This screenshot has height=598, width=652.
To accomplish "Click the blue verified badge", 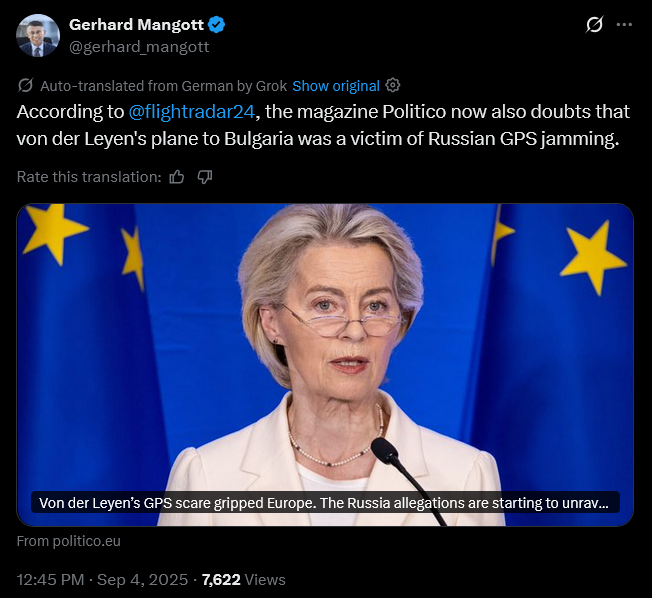I will click(216, 25).
